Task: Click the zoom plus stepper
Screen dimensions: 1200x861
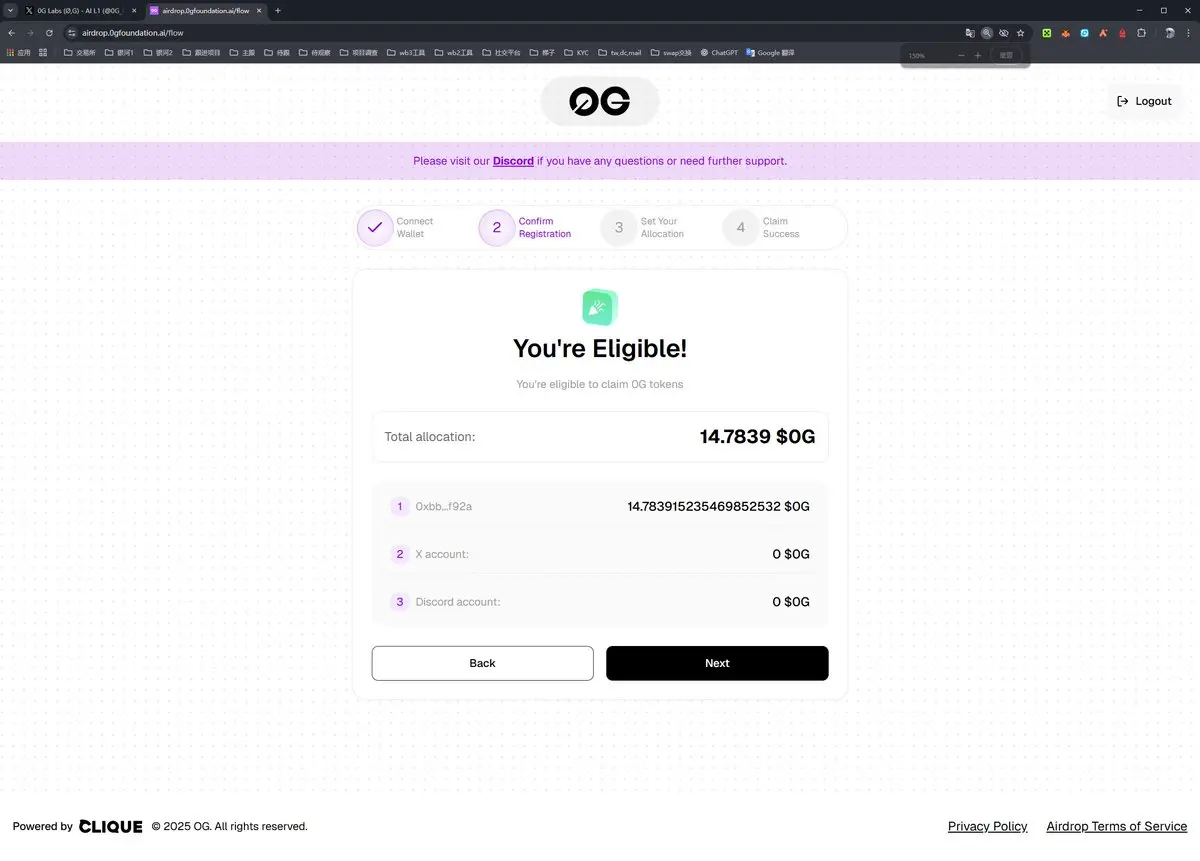Action: pyautogui.click(x=978, y=55)
